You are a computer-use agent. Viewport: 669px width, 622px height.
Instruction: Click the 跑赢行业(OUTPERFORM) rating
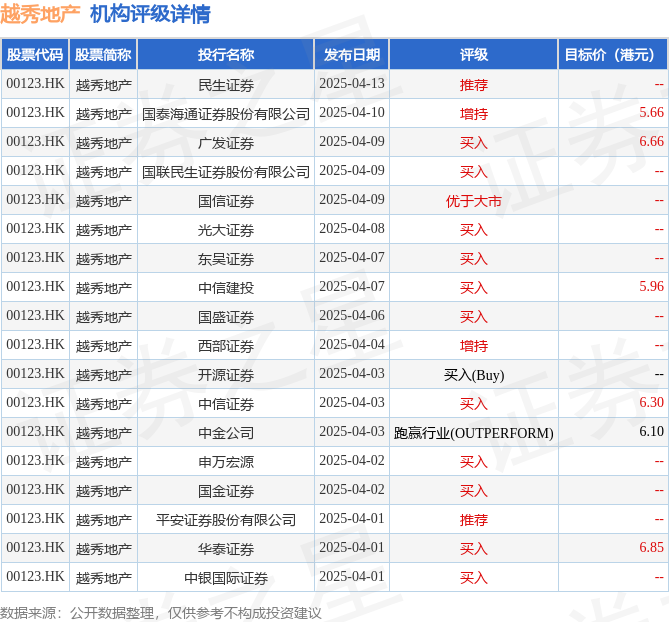pos(474,433)
